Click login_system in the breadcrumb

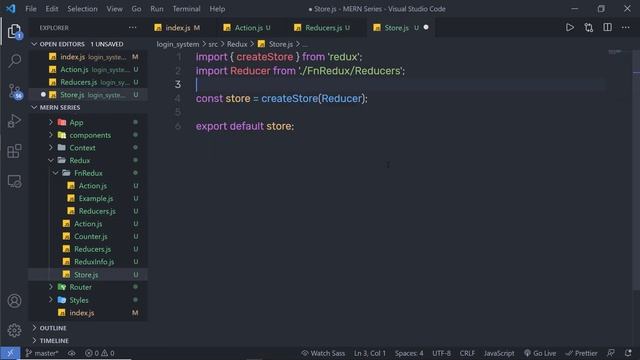pyautogui.click(x=178, y=44)
